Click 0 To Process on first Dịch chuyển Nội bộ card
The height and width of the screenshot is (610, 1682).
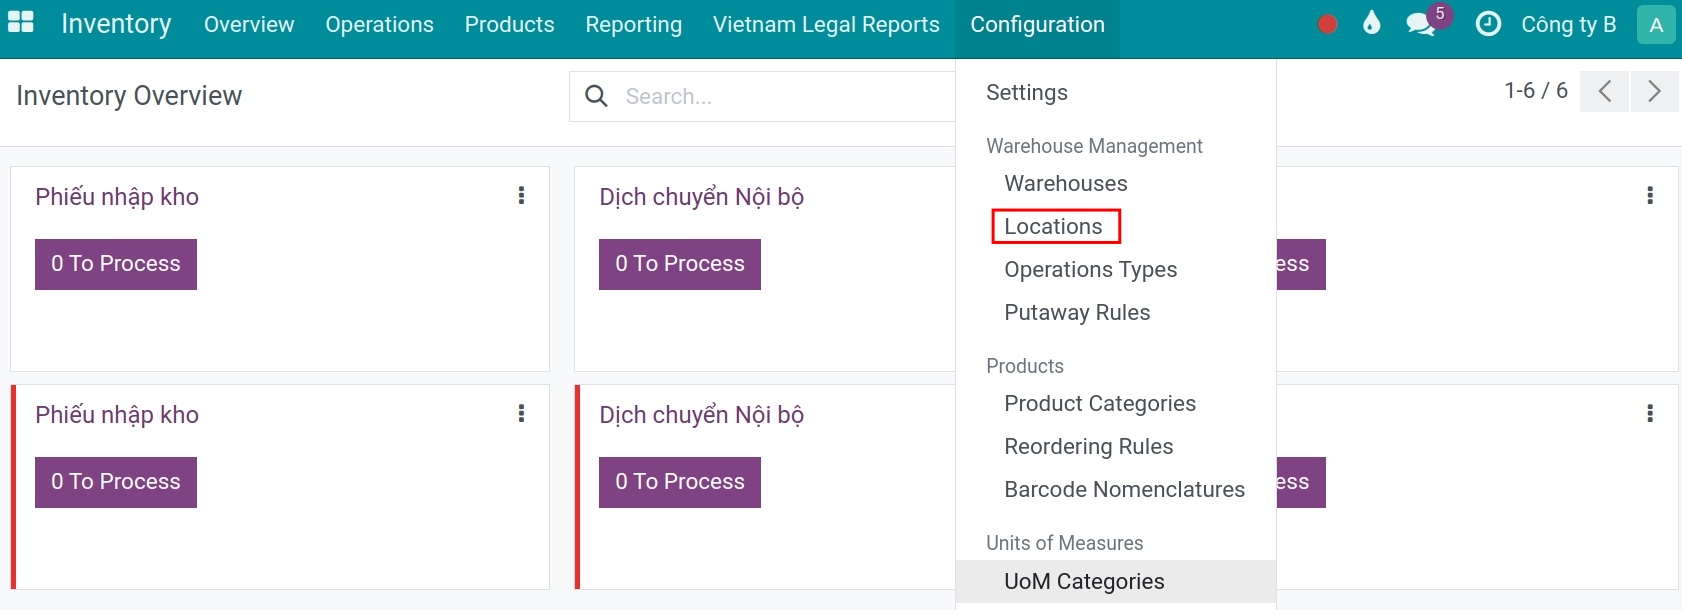pos(680,264)
